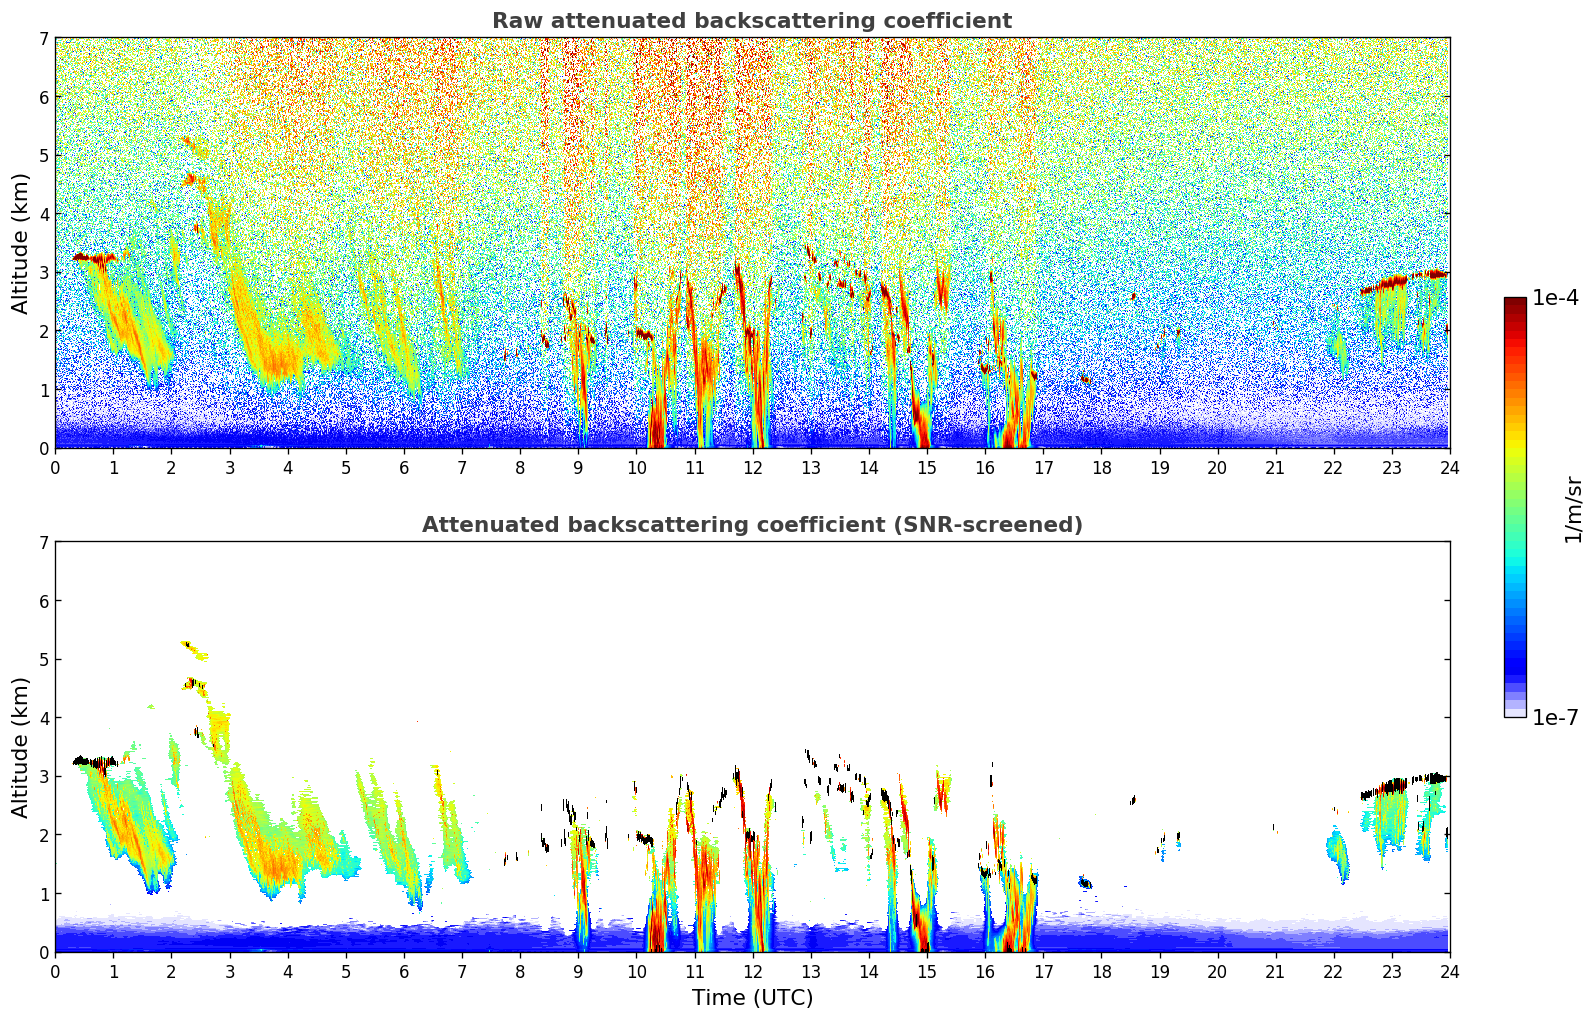Image resolution: width=1595 pixels, height=1020 pixels.
Task: Click the "1e-4" colorbar maximum label
Action: (1555, 298)
